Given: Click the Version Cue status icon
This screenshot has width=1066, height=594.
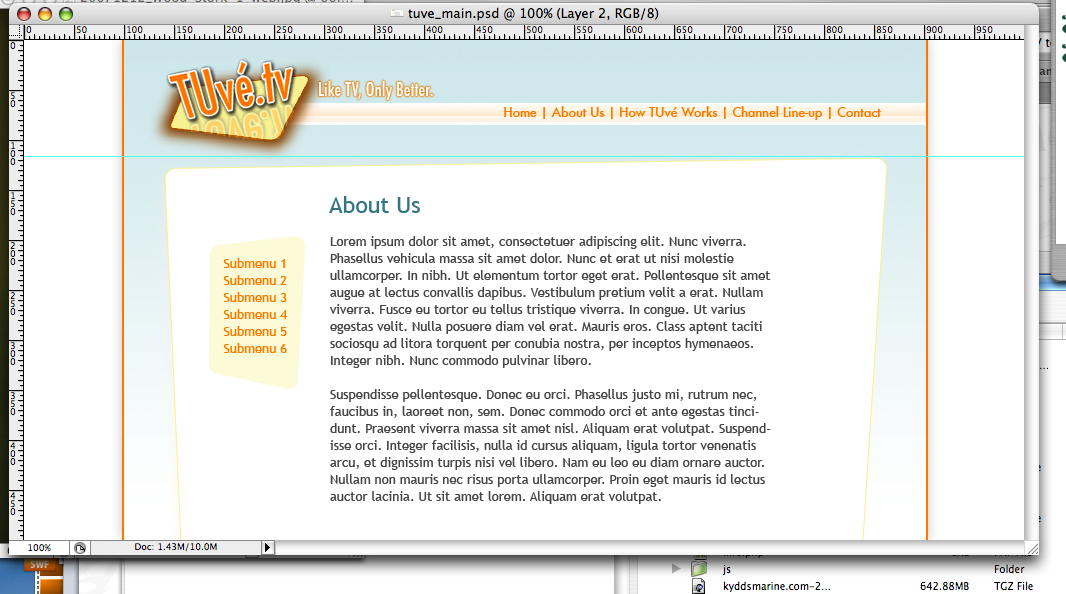Looking at the screenshot, I should (80, 548).
